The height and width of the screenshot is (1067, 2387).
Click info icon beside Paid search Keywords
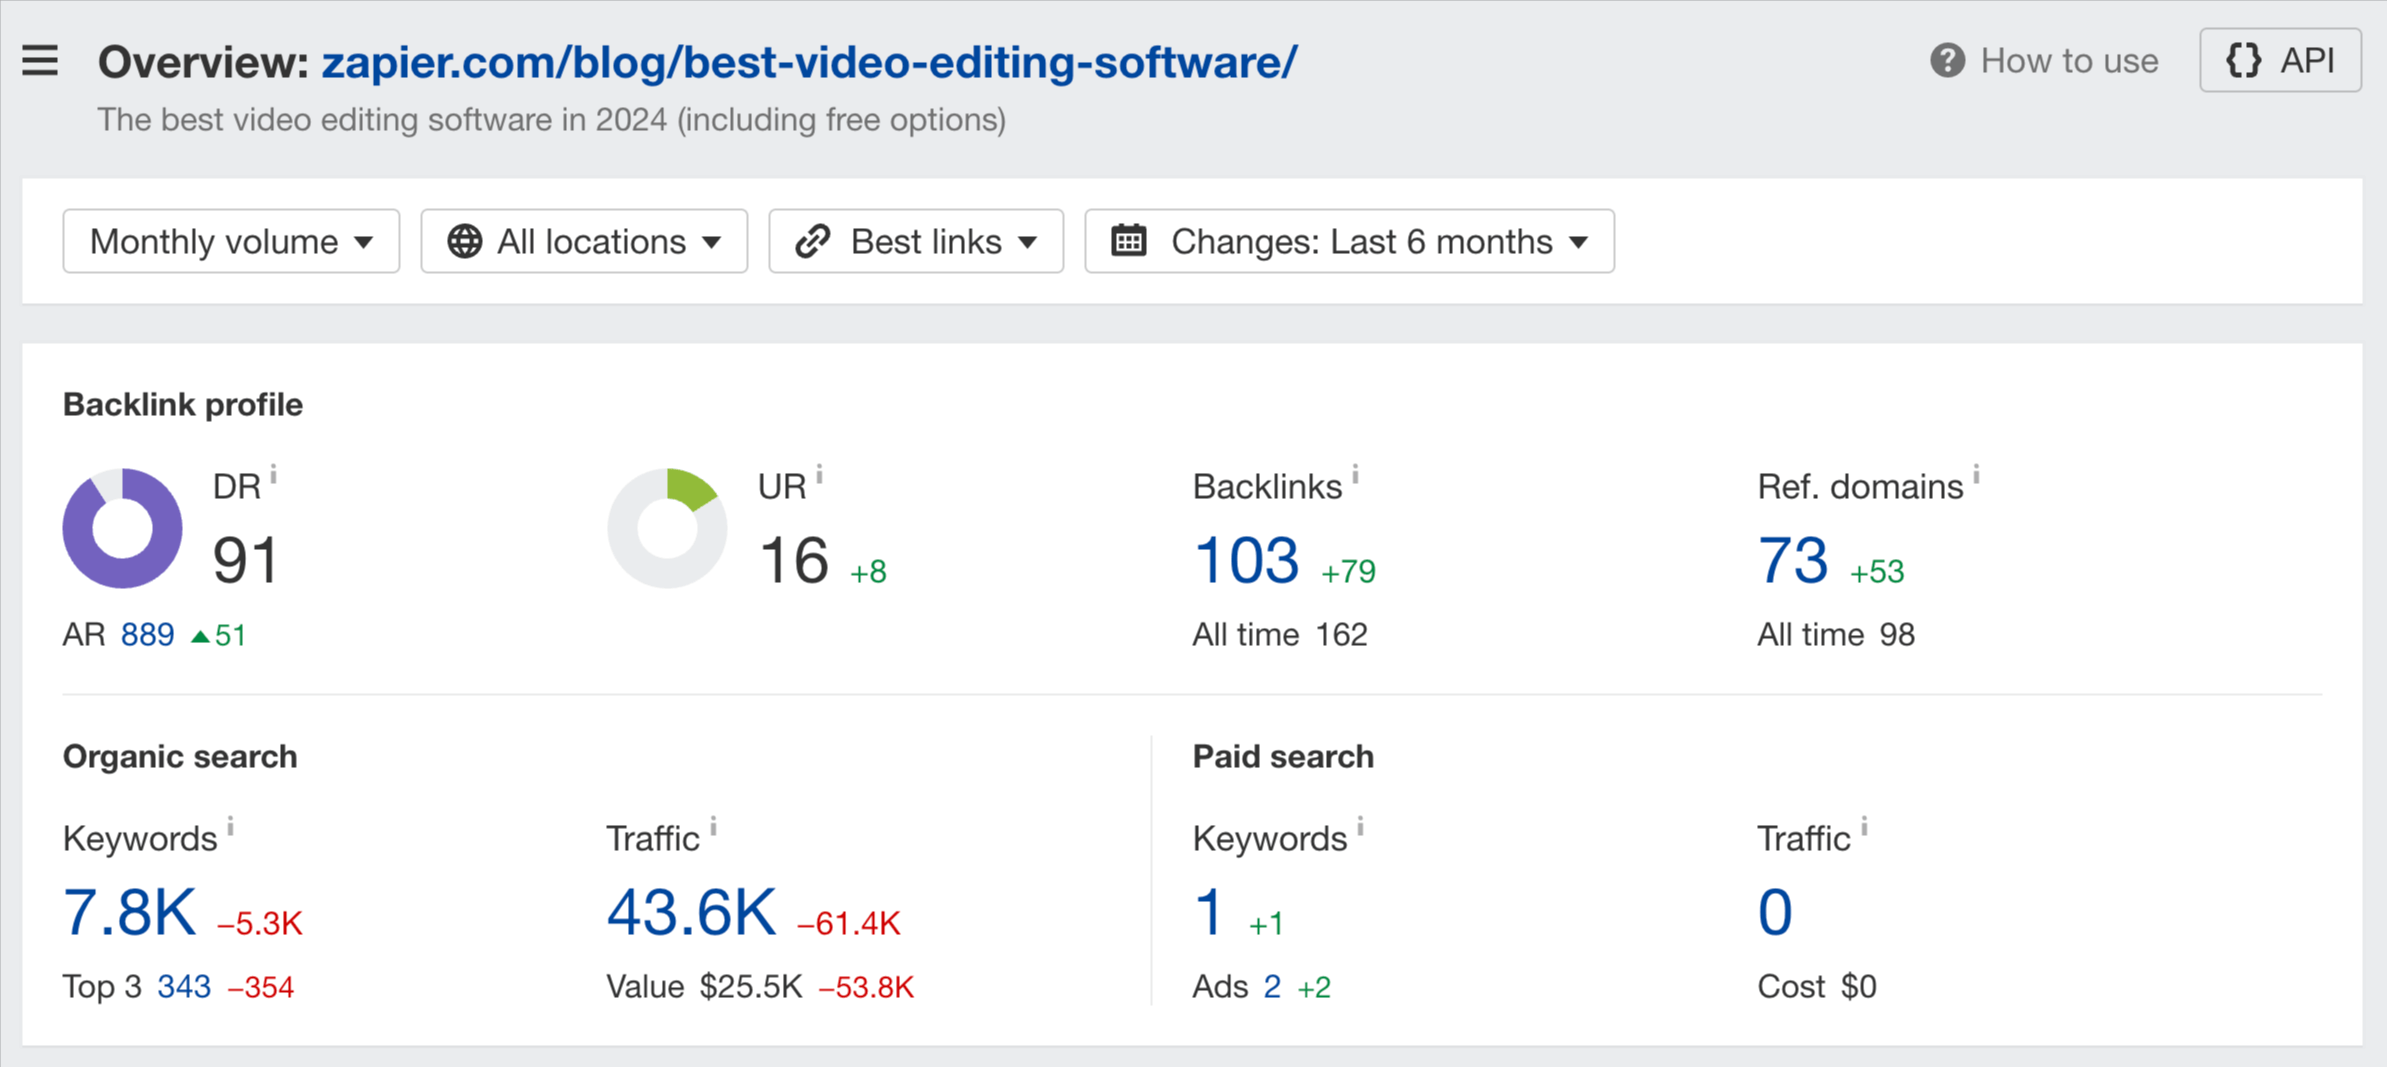coord(1360,826)
